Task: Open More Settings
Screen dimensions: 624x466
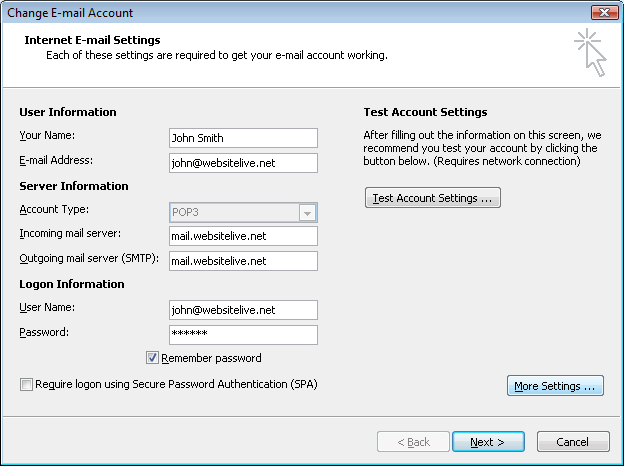Action: coord(555,386)
